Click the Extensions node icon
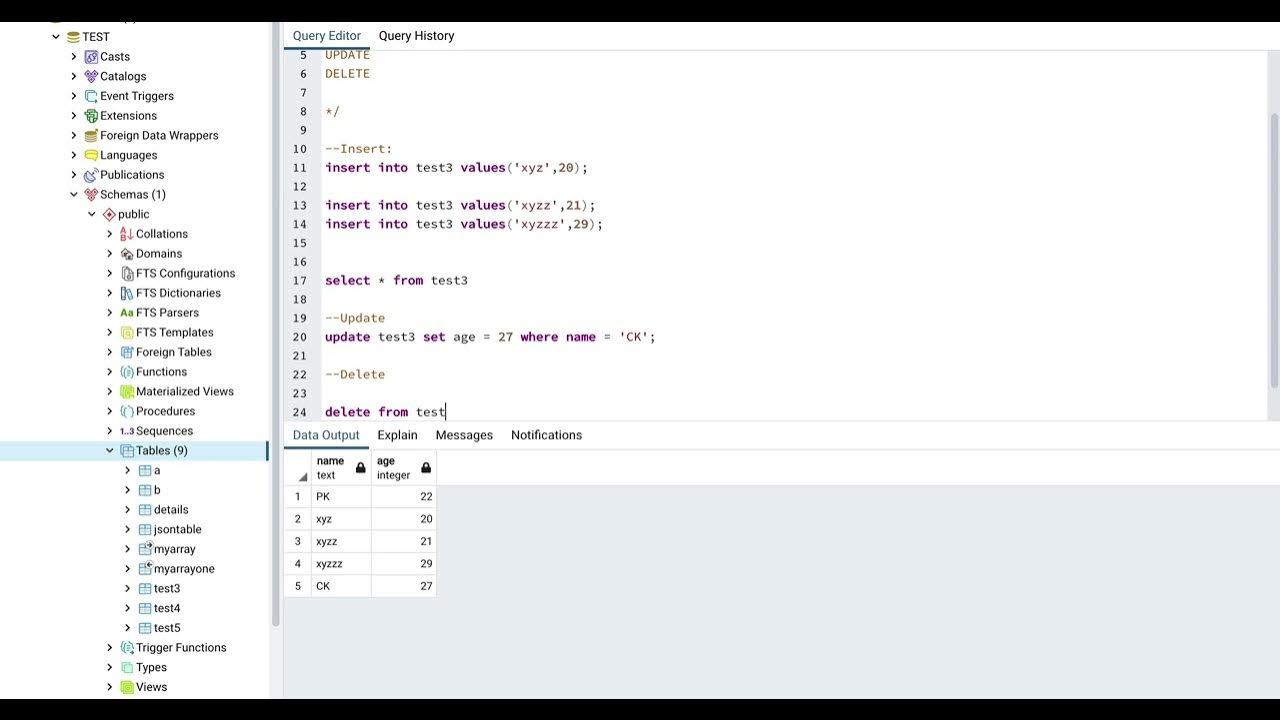Screen dimensions: 1280x720 [91, 116]
